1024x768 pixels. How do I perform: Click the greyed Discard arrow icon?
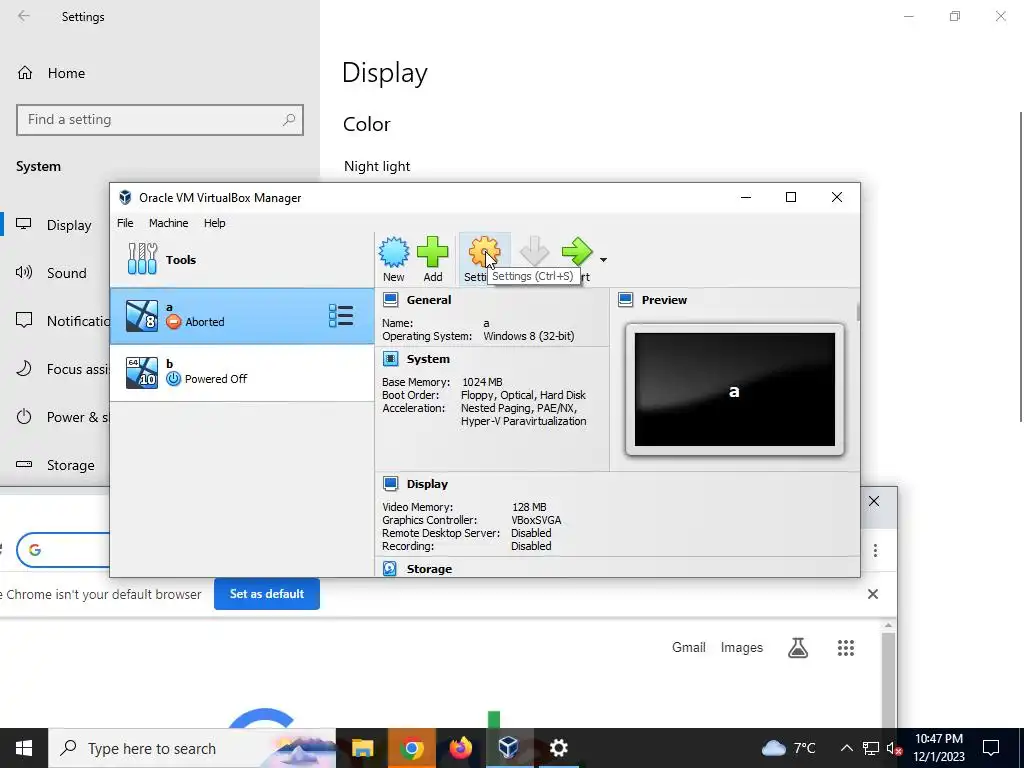(x=534, y=252)
